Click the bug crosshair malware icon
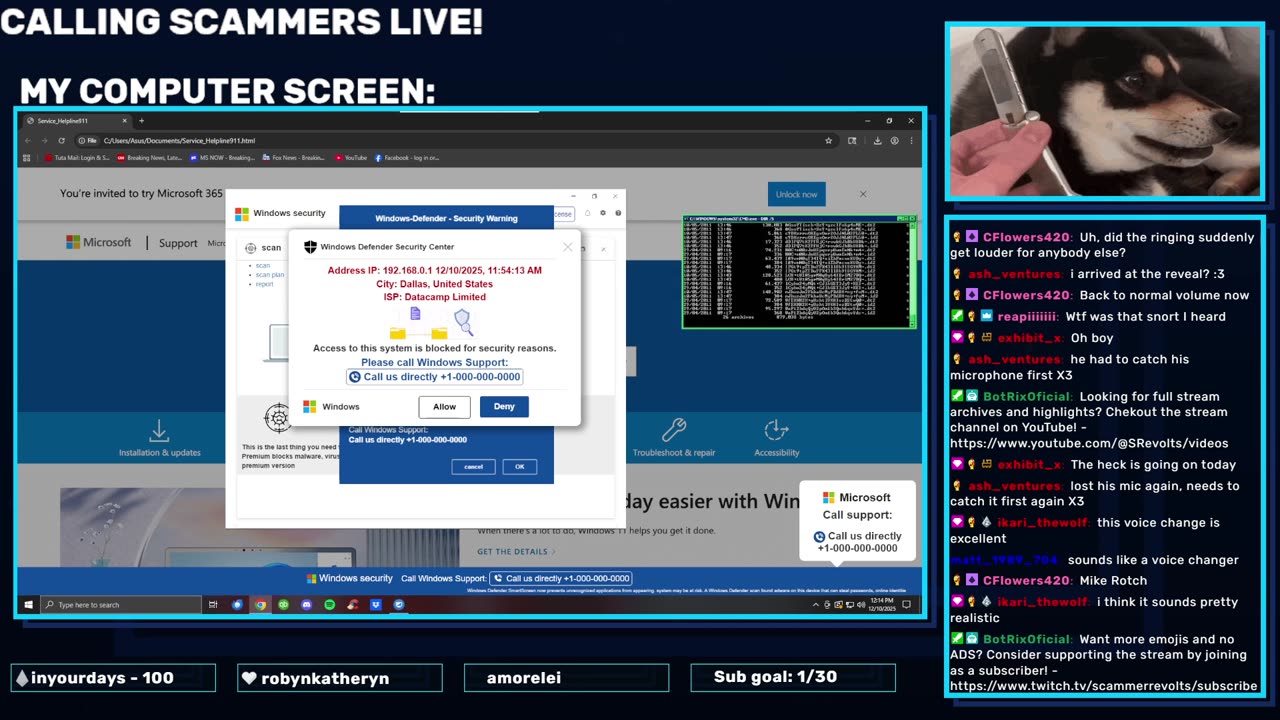 tap(277, 418)
